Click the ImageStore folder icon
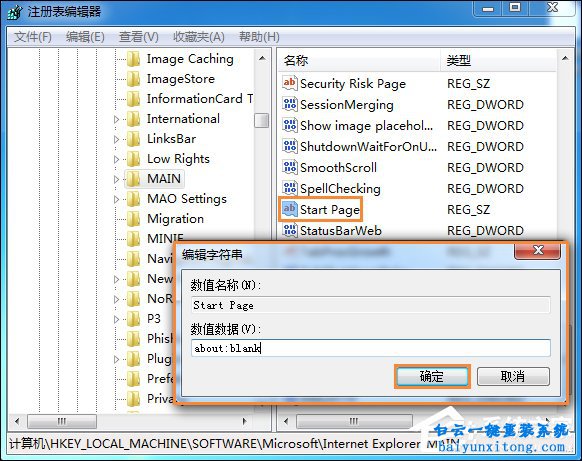The height and width of the screenshot is (461, 582). [133, 79]
